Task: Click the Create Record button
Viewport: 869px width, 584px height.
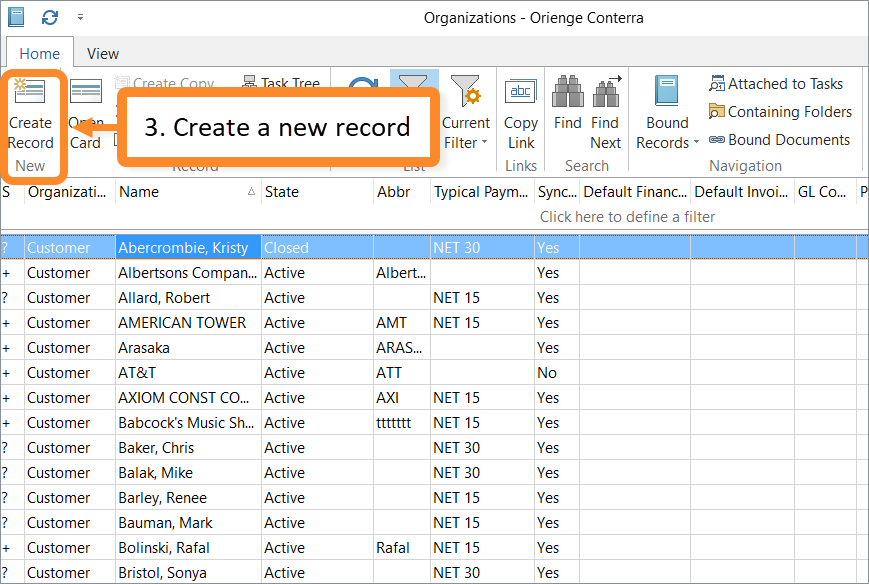Action: (x=30, y=115)
